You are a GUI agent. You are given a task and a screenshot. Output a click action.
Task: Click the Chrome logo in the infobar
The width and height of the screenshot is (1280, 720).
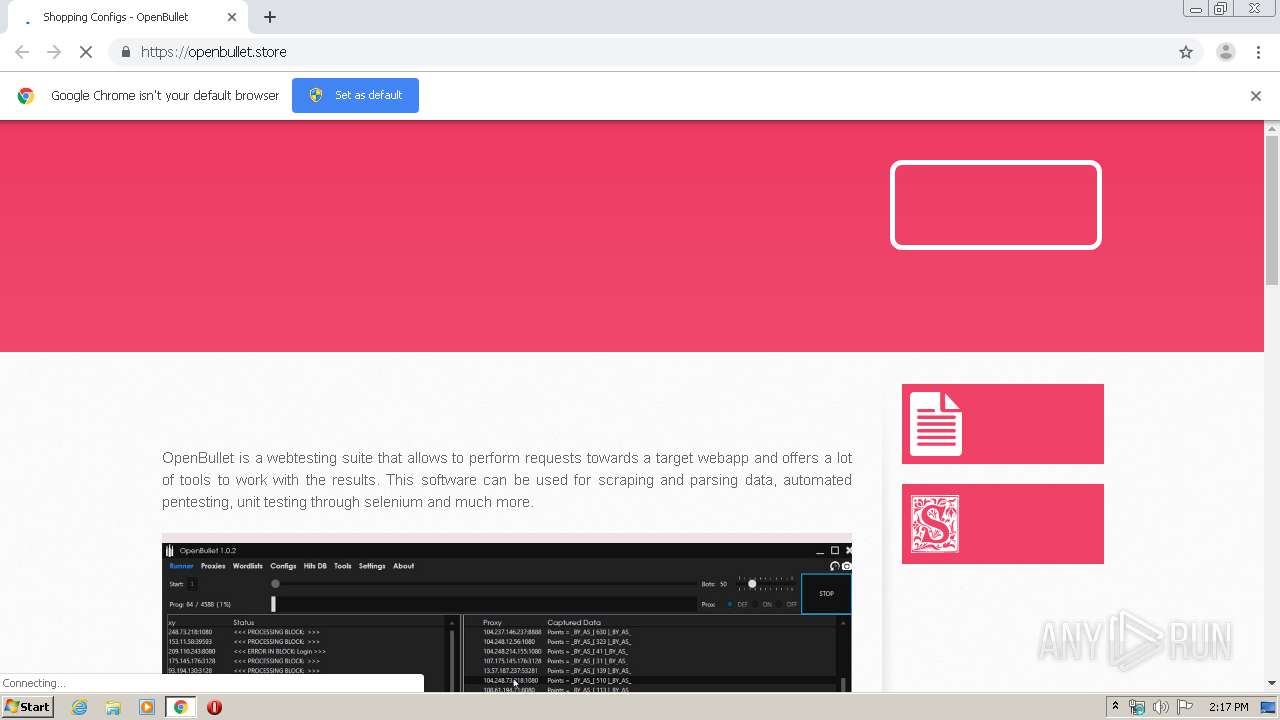pos(26,96)
